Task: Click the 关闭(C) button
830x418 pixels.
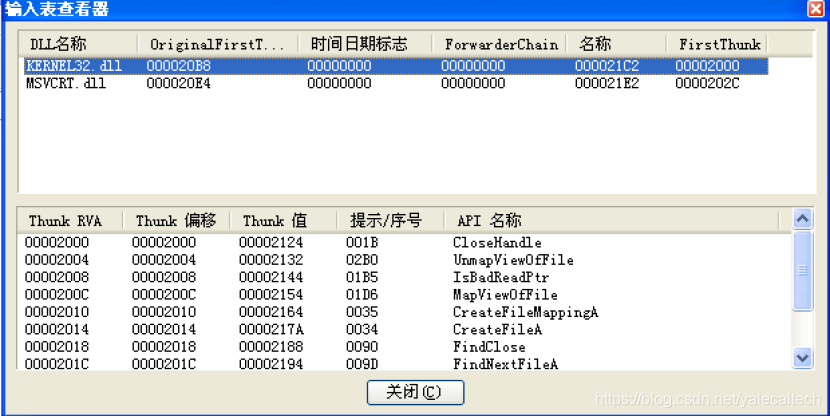Action: coord(416,393)
